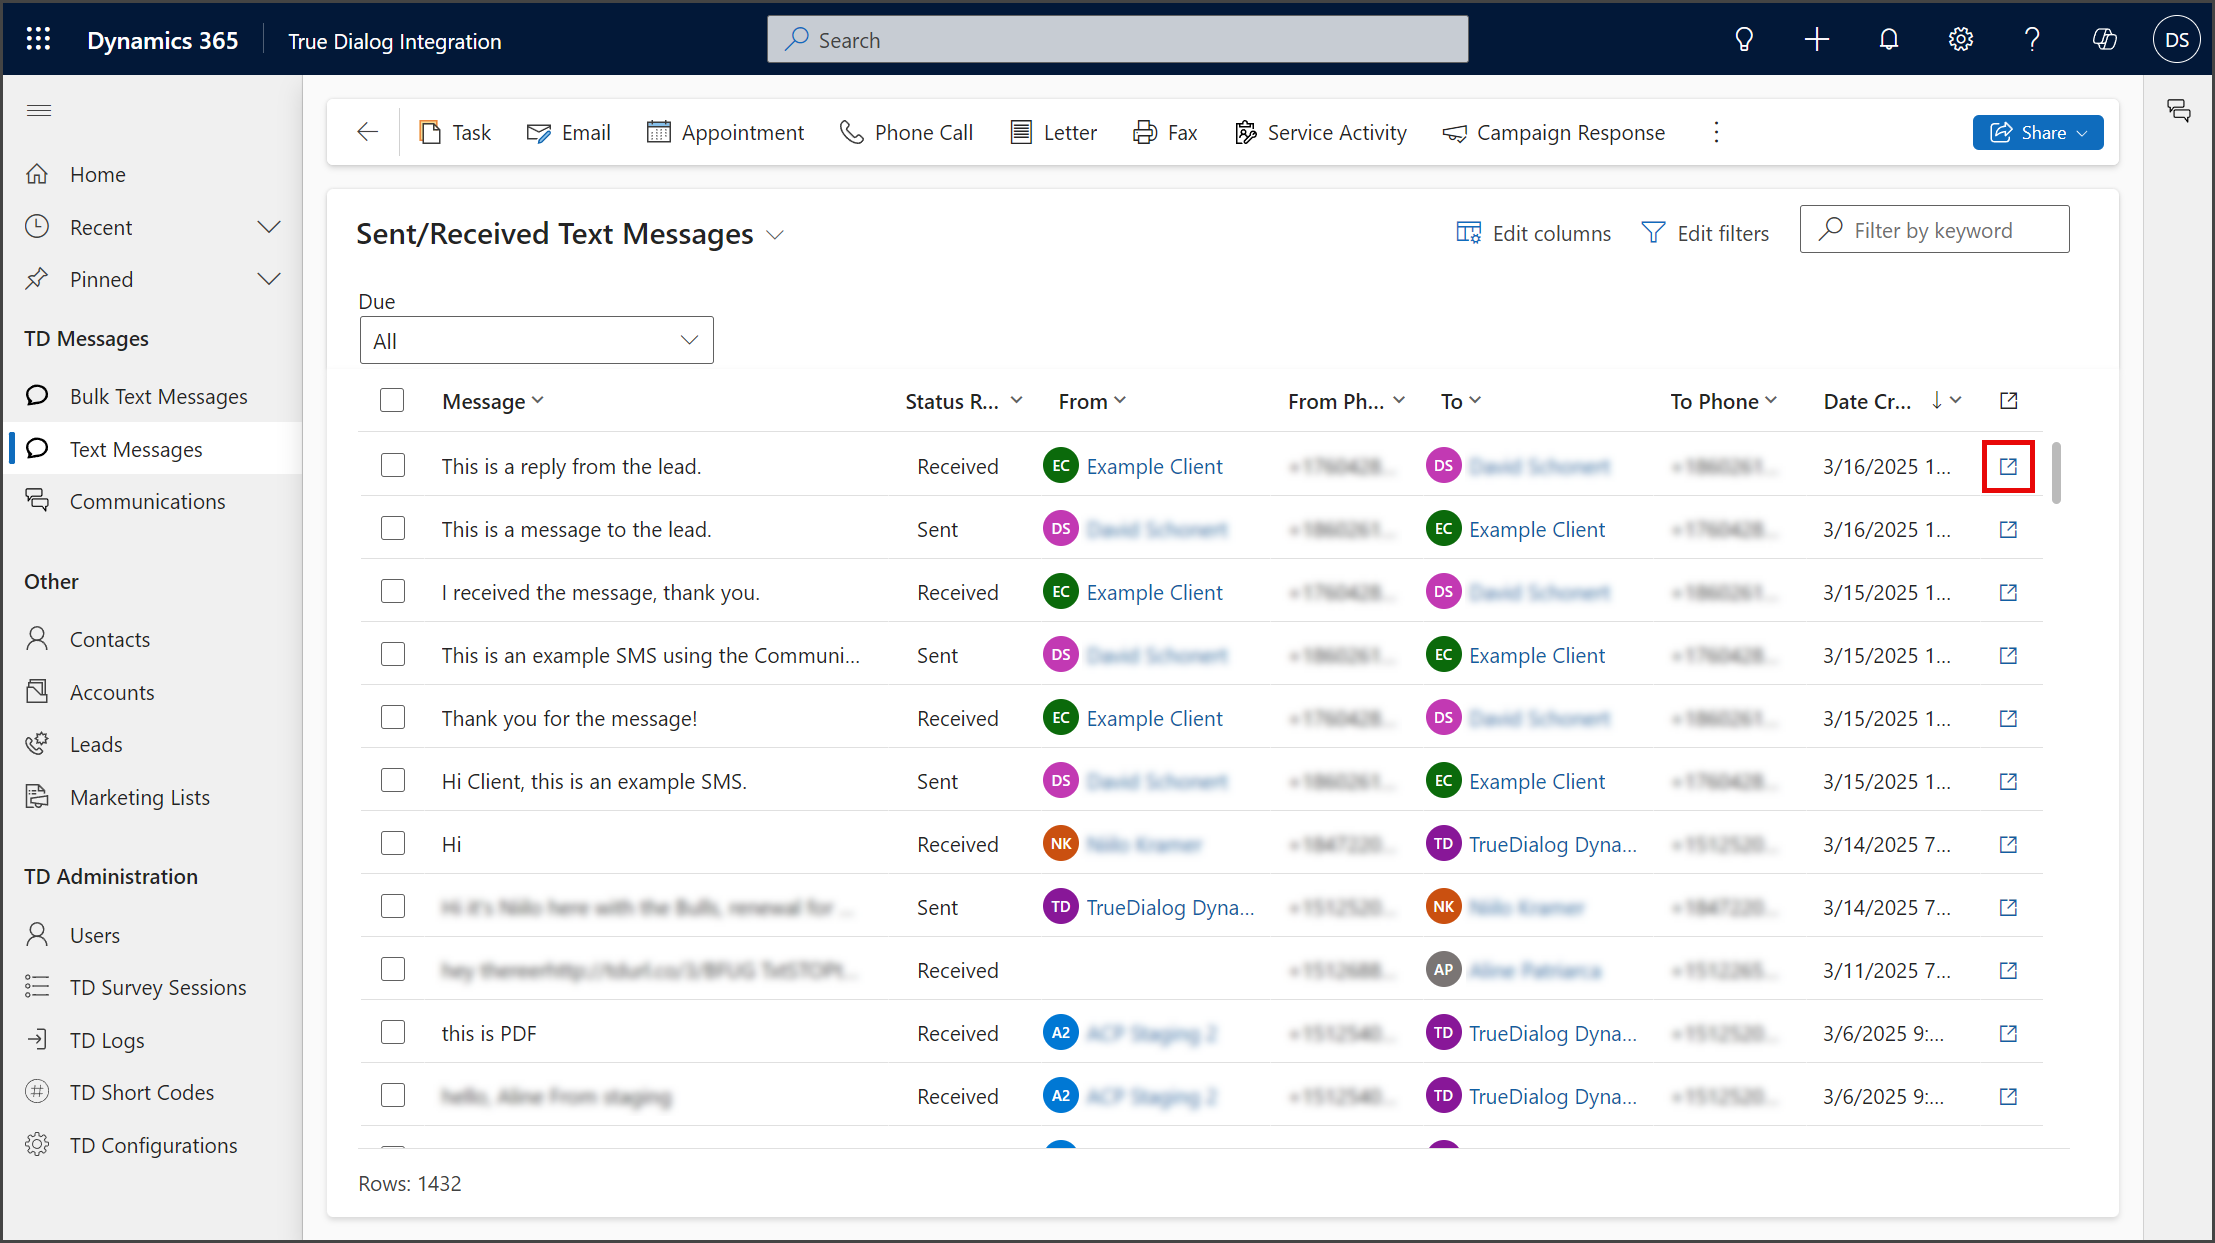The image size is (2215, 1243).
Task: Open the app launcher waffle icon
Action: 38,40
